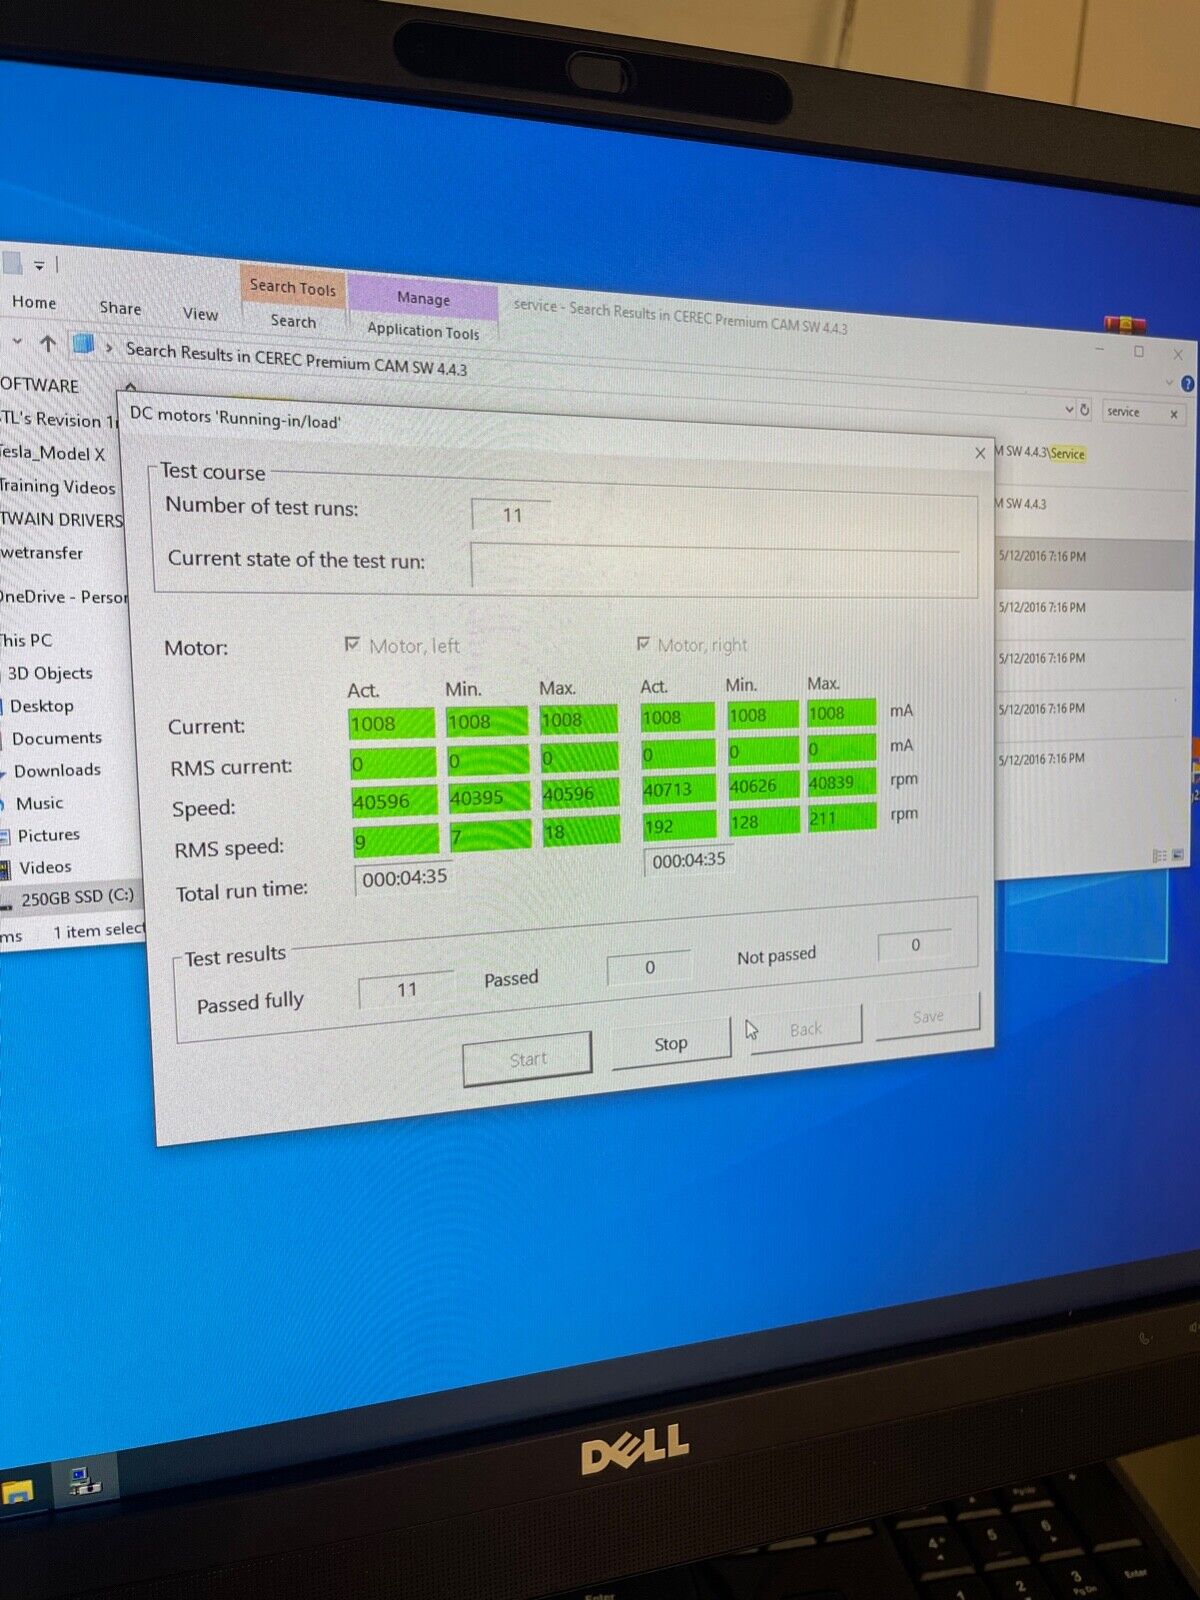1200x1600 pixels.
Task: Toggle the 'Motor, right' checkbox
Action: click(x=643, y=643)
